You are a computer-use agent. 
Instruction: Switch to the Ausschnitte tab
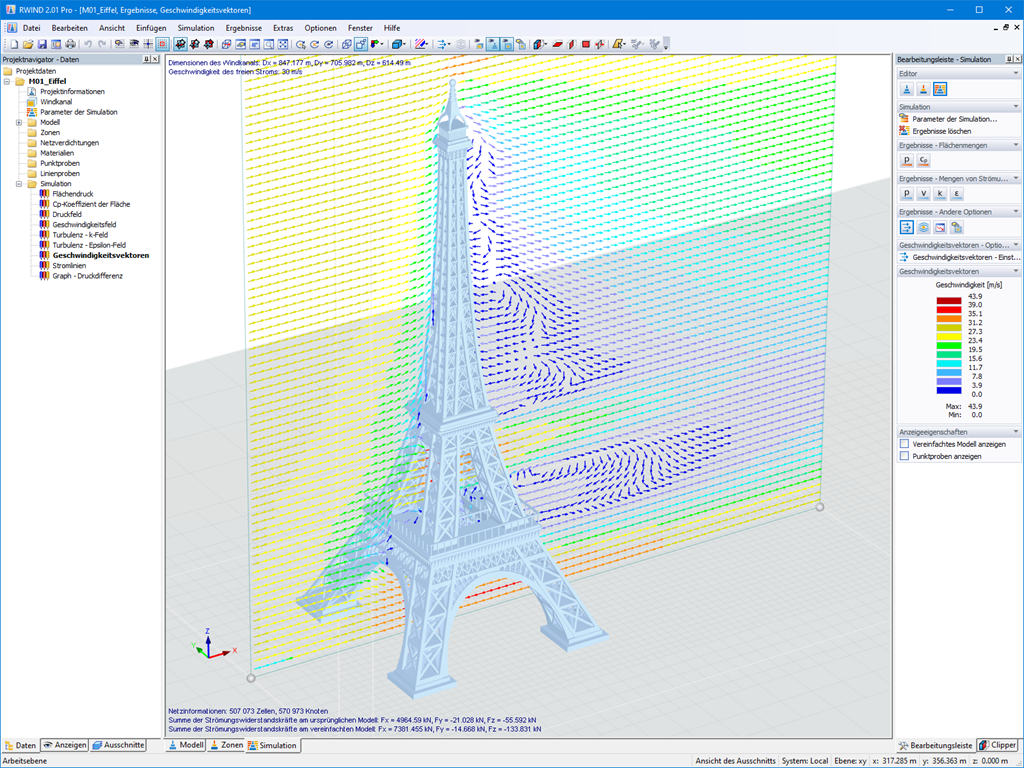click(118, 745)
